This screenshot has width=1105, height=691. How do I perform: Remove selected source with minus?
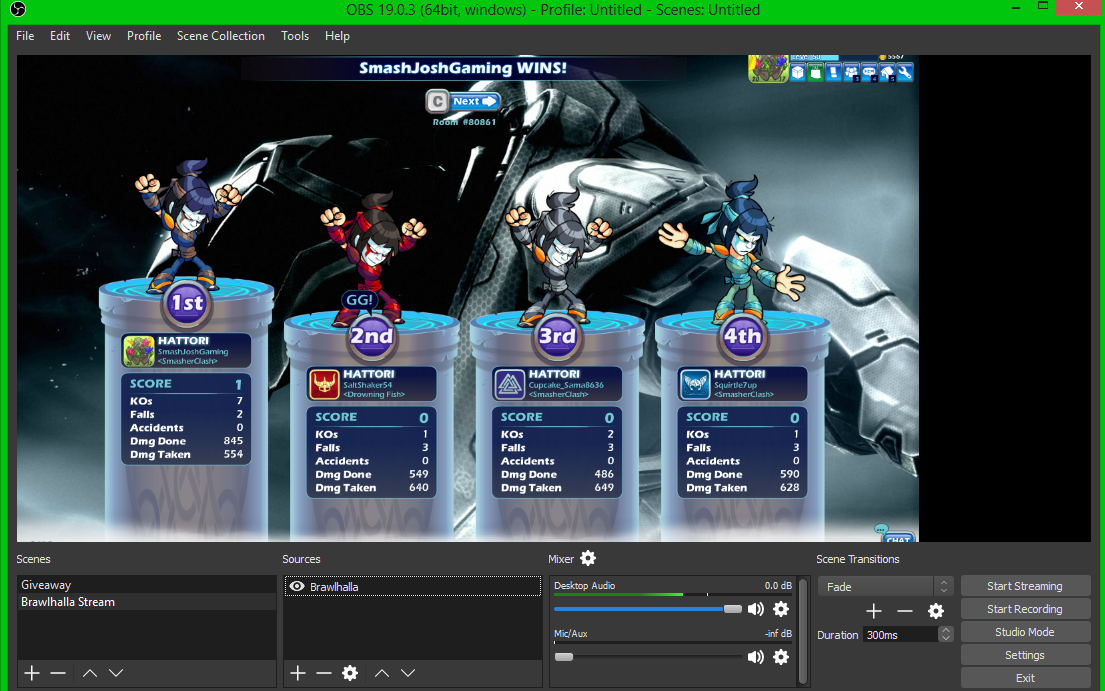(323, 673)
